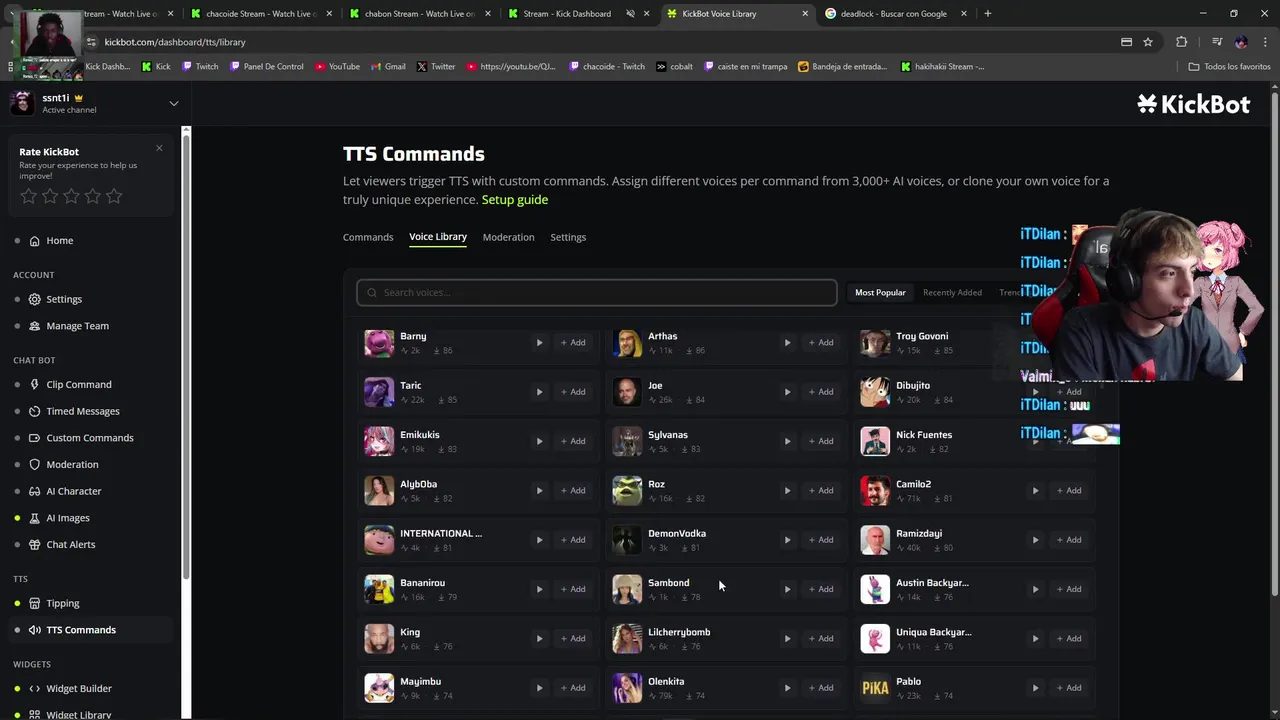The image size is (1280, 720).
Task: Open a new browser tab
Action: (x=987, y=14)
